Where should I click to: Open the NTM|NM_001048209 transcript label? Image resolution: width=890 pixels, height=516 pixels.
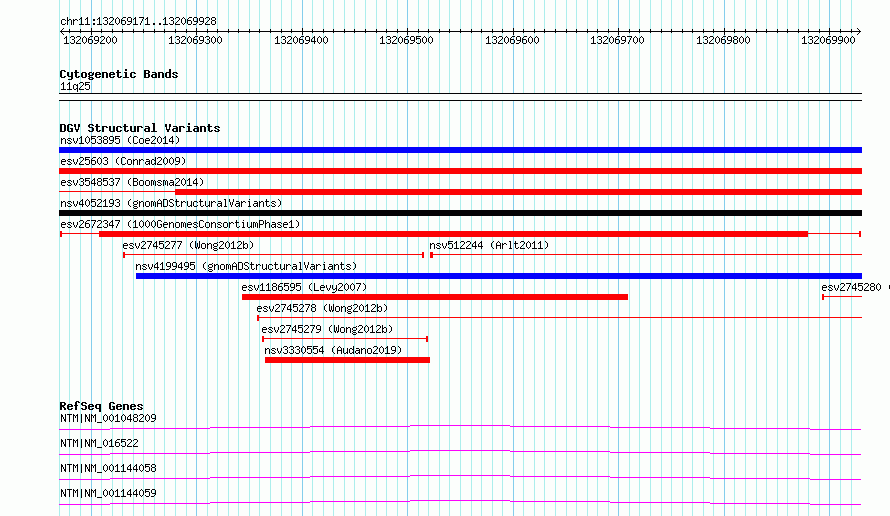point(108,418)
